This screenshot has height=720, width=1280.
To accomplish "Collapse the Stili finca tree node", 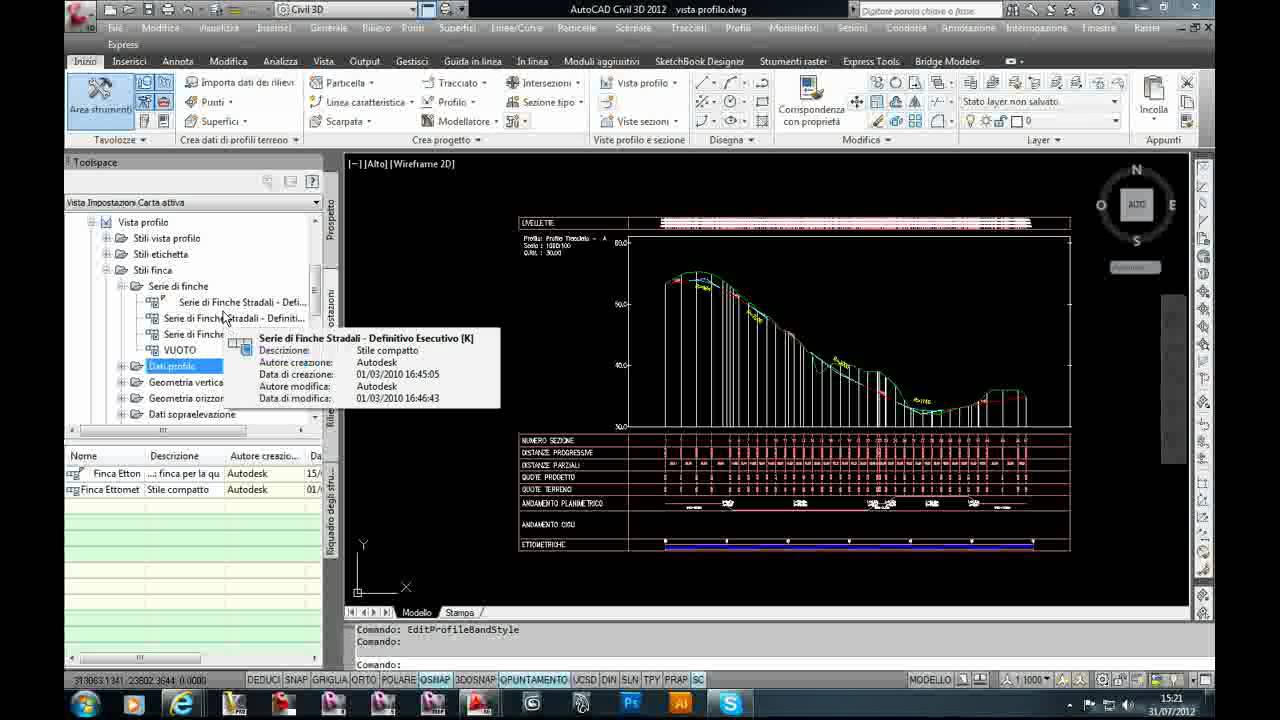I will click(x=106, y=270).
